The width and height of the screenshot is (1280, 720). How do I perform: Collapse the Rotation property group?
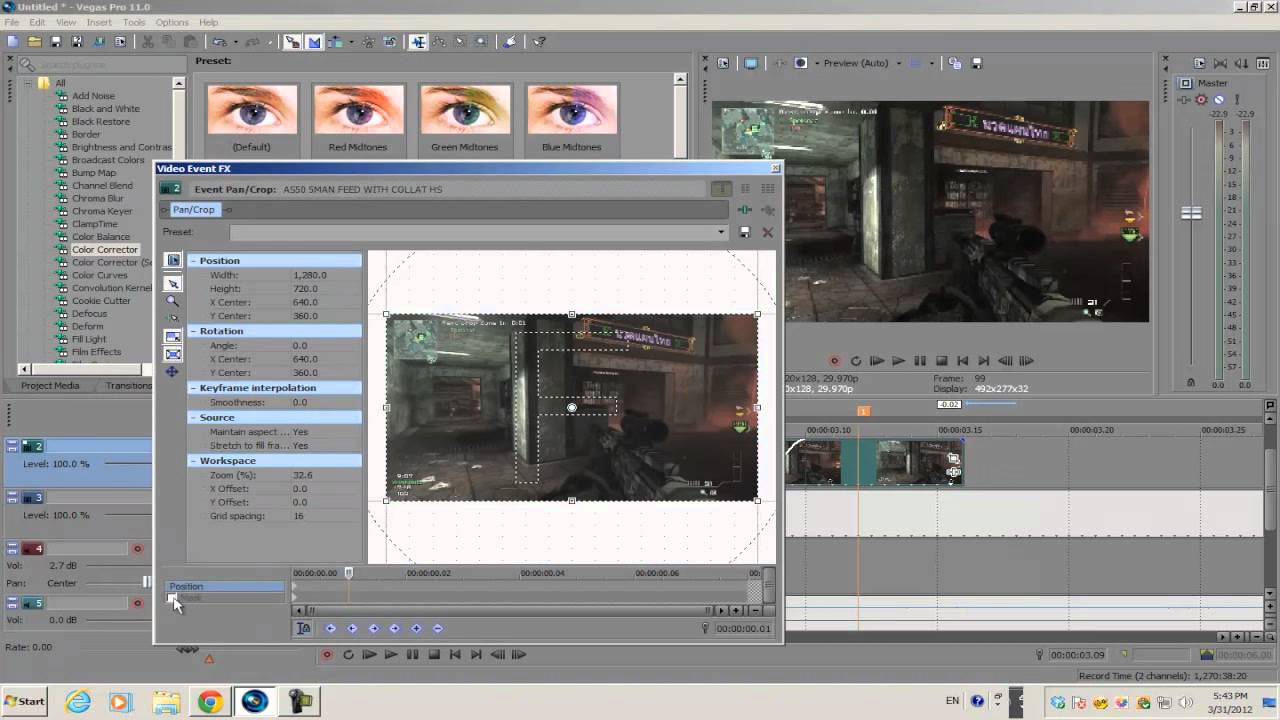[x=193, y=331]
